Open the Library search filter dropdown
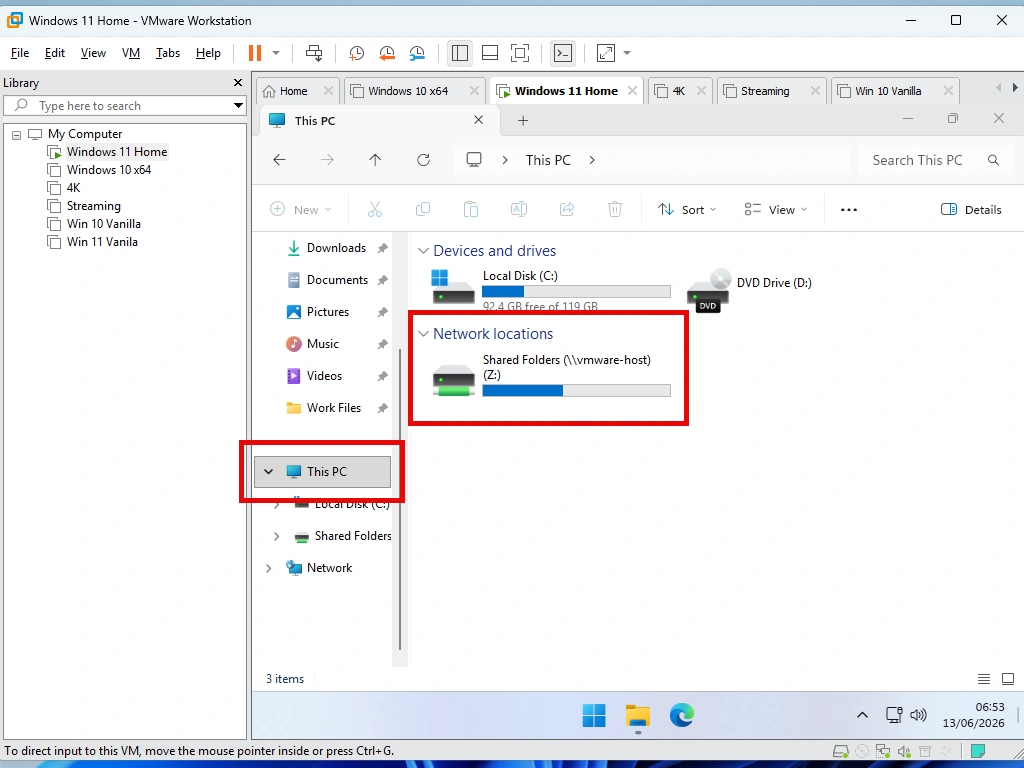 [x=238, y=105]
